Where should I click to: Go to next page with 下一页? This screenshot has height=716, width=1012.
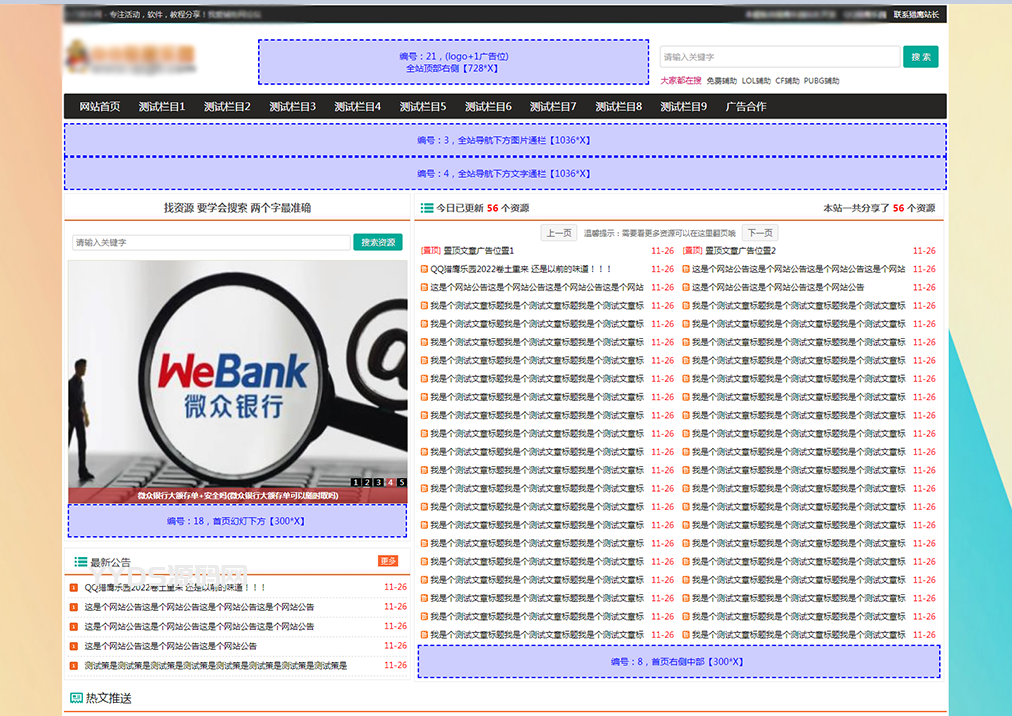point(759,233)
